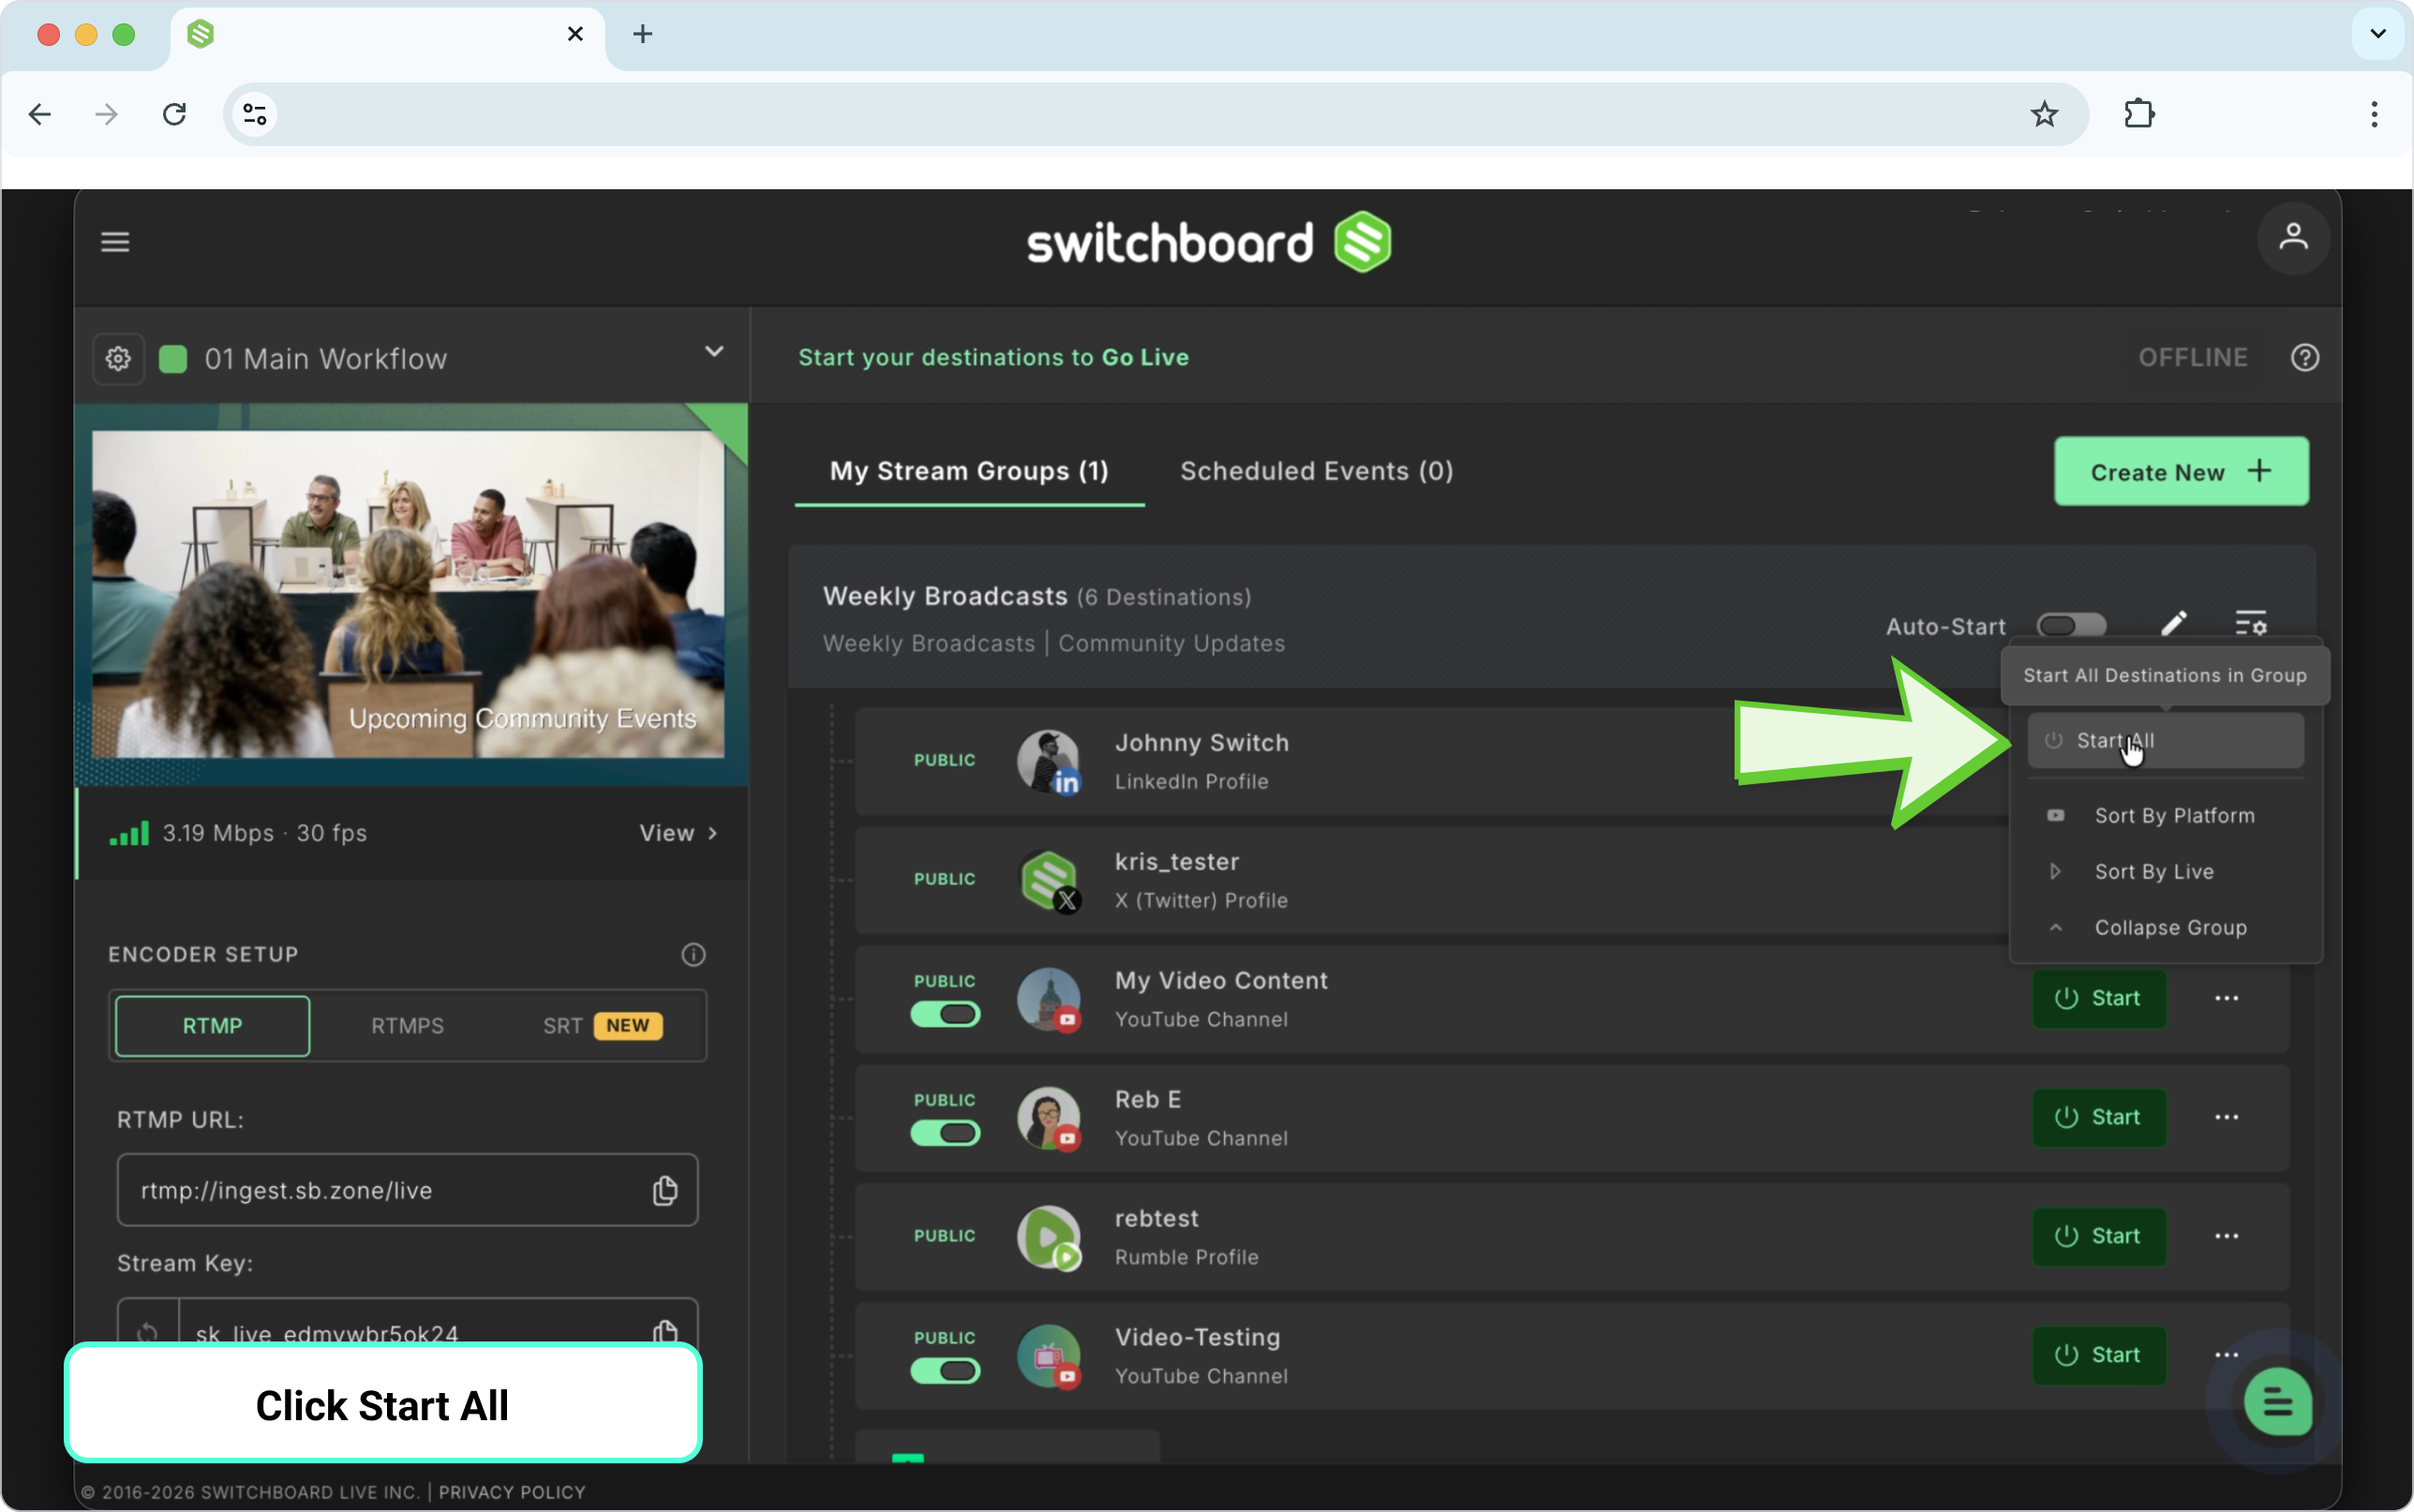The height and width of the screenshot is (1512, 2414).
Task: Switch to My Stream Groups tab
Action: [969, 471]
